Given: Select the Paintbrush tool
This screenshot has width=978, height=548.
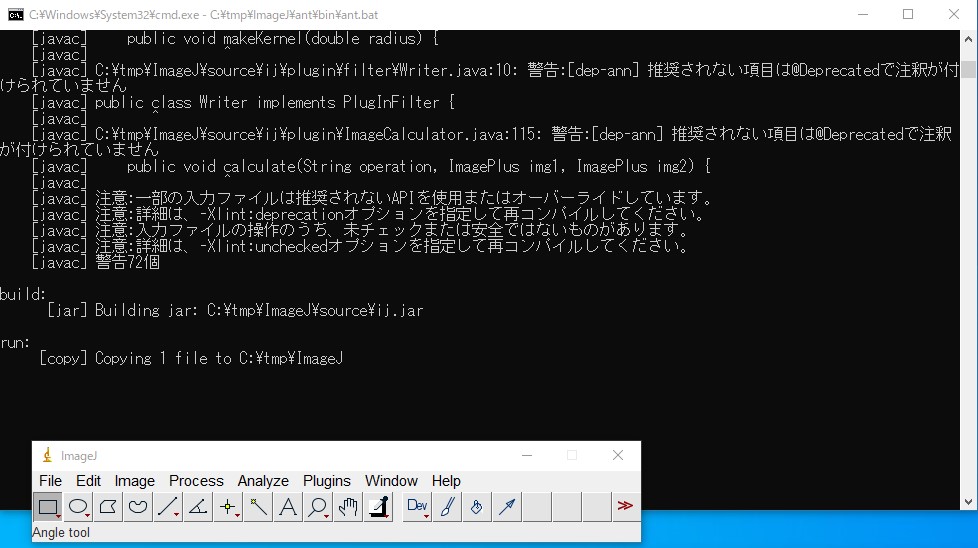Looking at the screenshot, I should (447, 506).
